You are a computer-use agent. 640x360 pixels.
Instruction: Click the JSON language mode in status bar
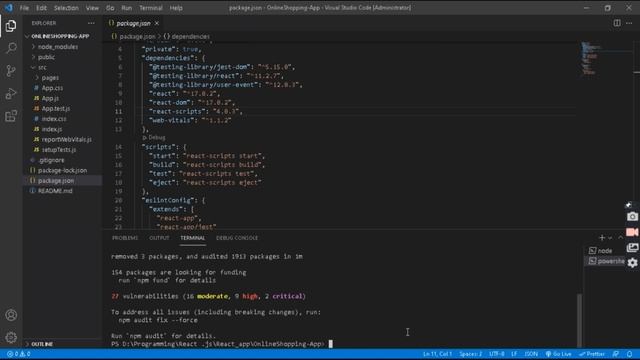[531, 354]
